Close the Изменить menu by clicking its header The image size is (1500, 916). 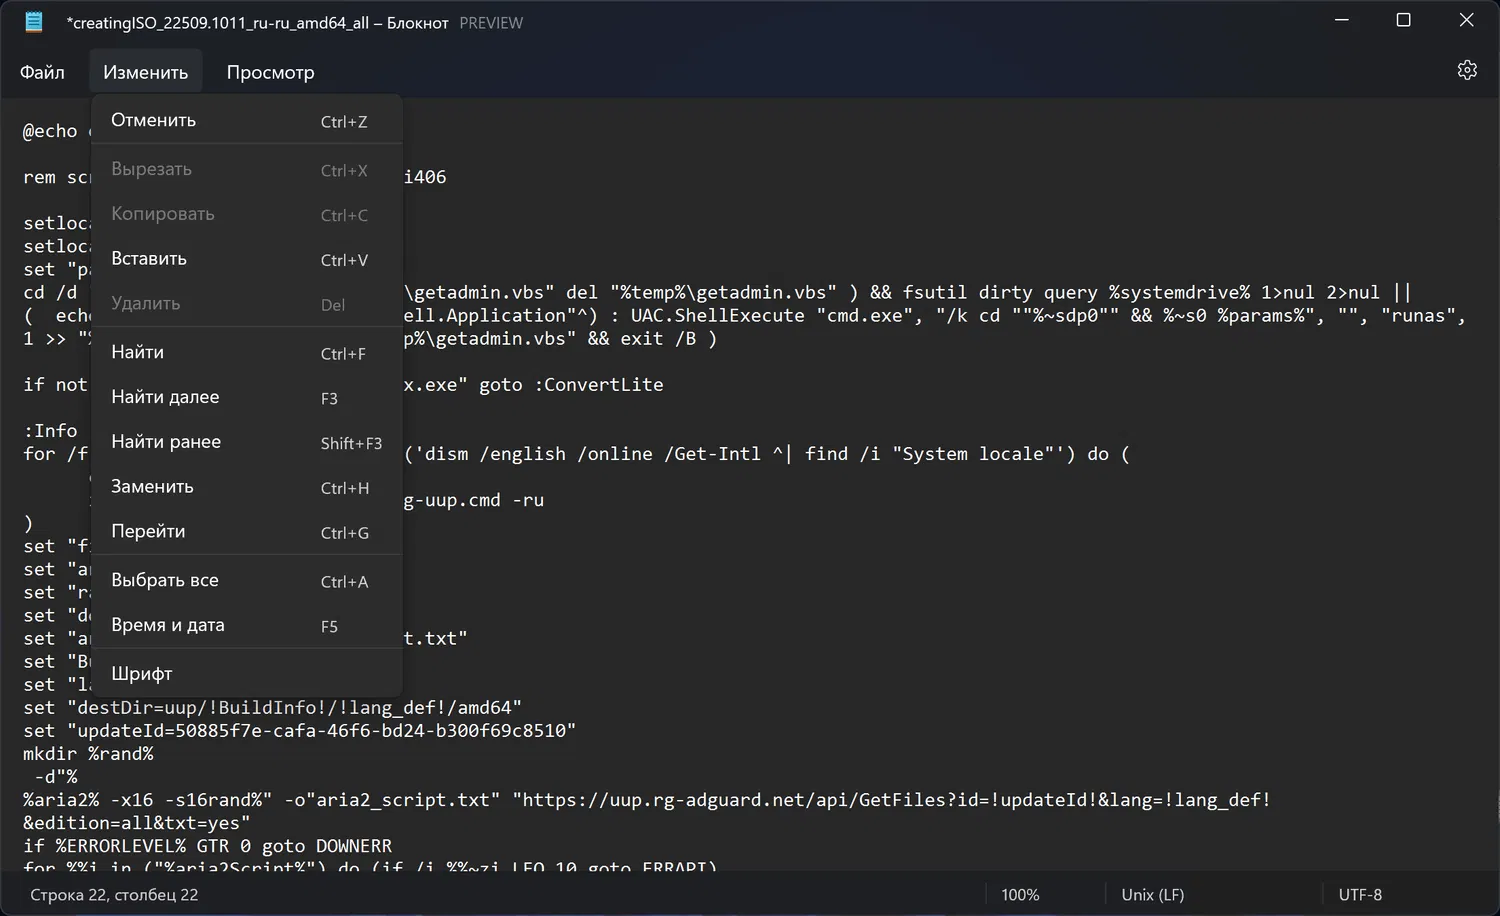click(x=145, y=72)
